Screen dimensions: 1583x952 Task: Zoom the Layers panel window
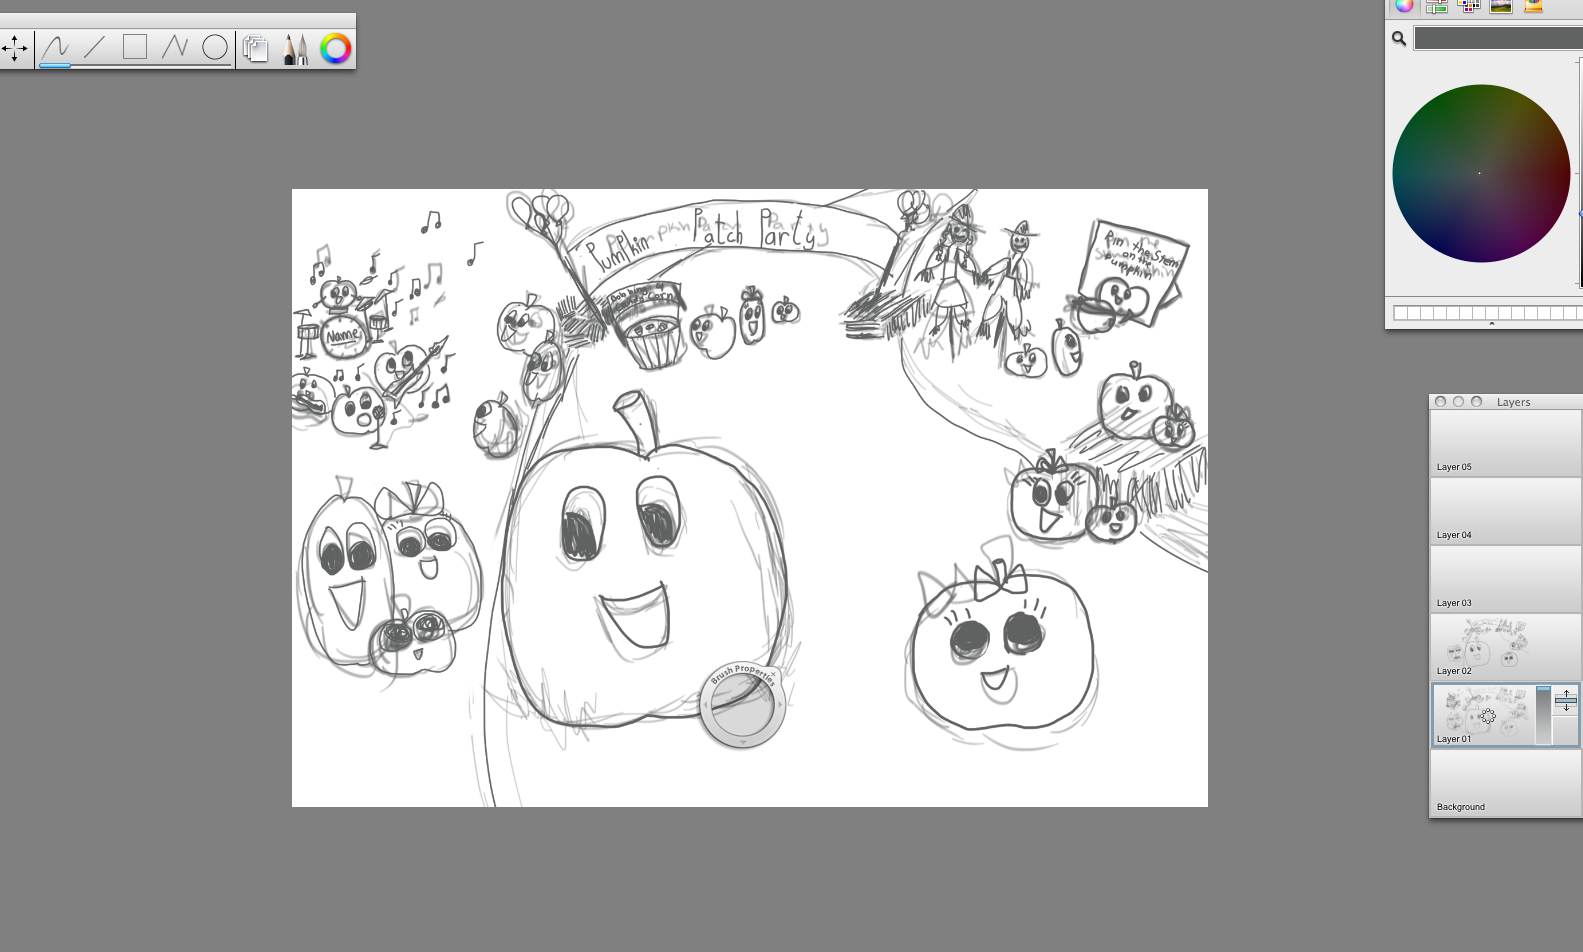click(x=1477, y=402)
